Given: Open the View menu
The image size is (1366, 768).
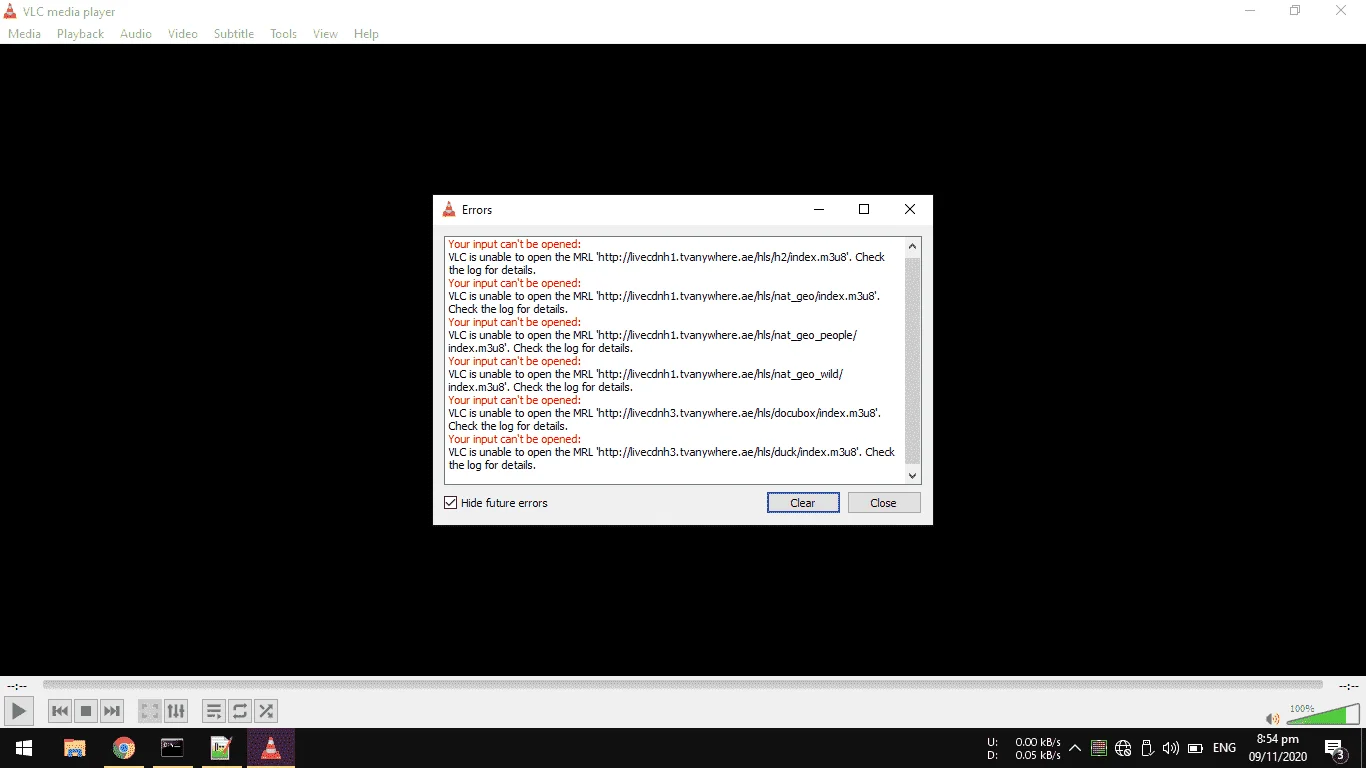Looking at the screenshot, I should pos(325,33).
